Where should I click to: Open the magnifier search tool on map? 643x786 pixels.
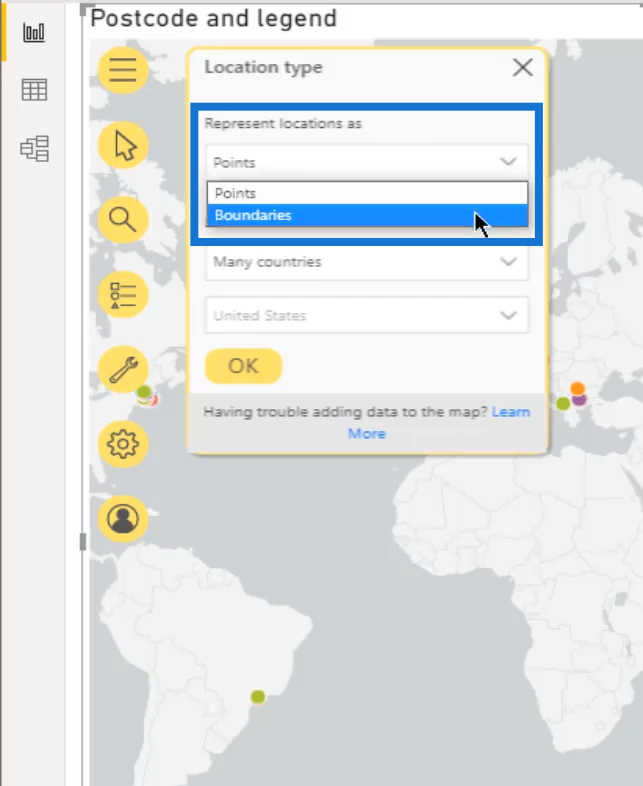(x=123, y=220)
